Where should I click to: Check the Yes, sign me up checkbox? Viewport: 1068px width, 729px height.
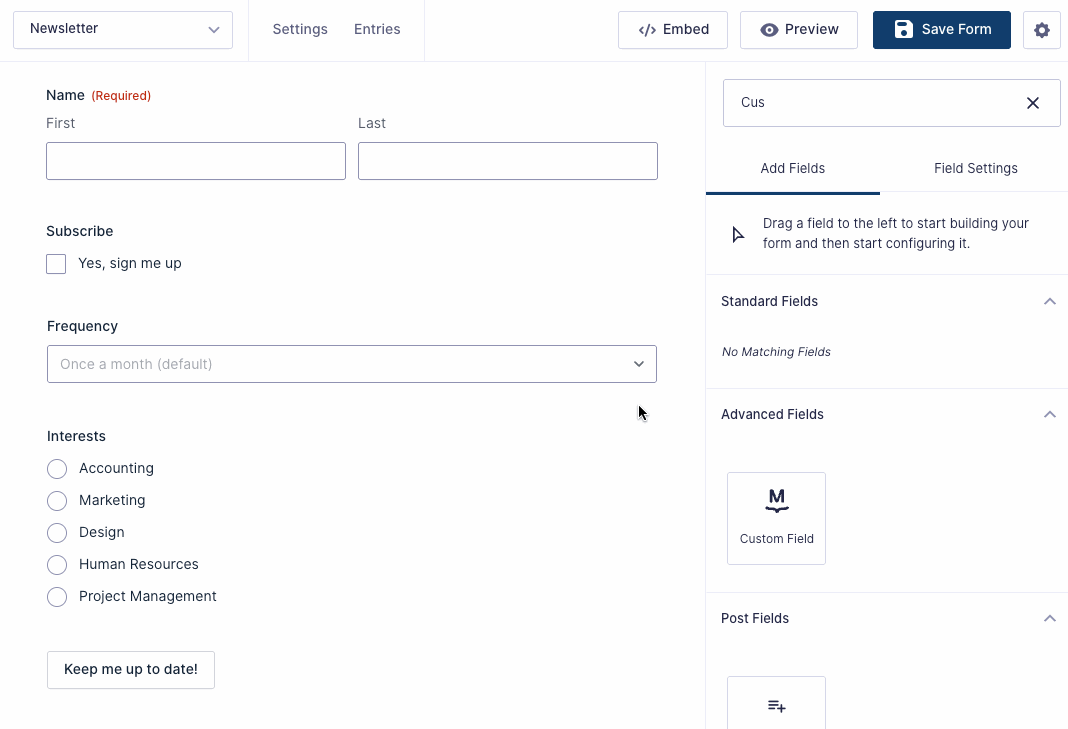[56, 263]
